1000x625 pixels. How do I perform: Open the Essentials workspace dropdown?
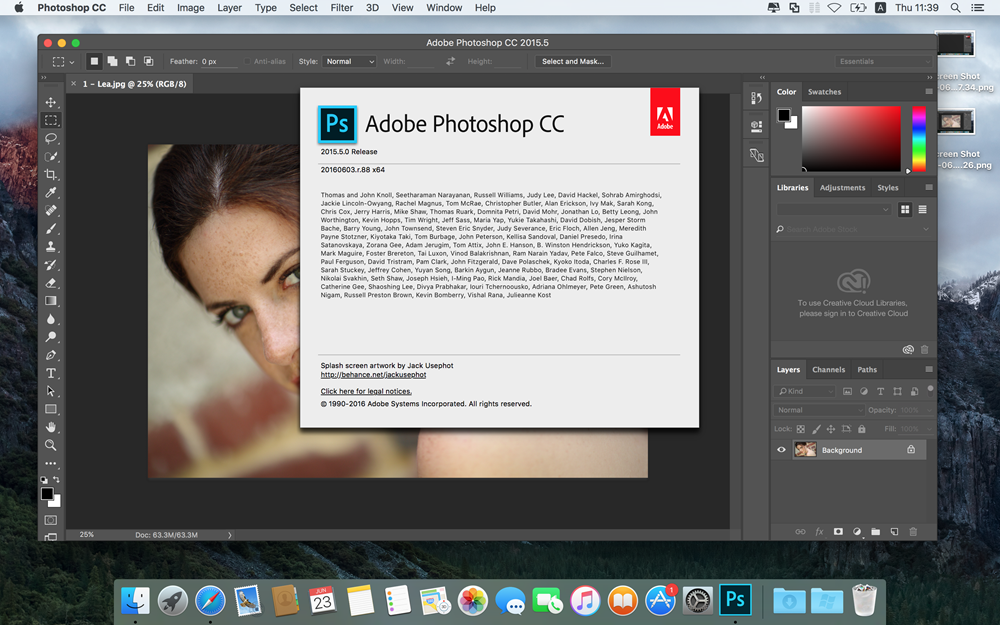click(x=883, y=61)
